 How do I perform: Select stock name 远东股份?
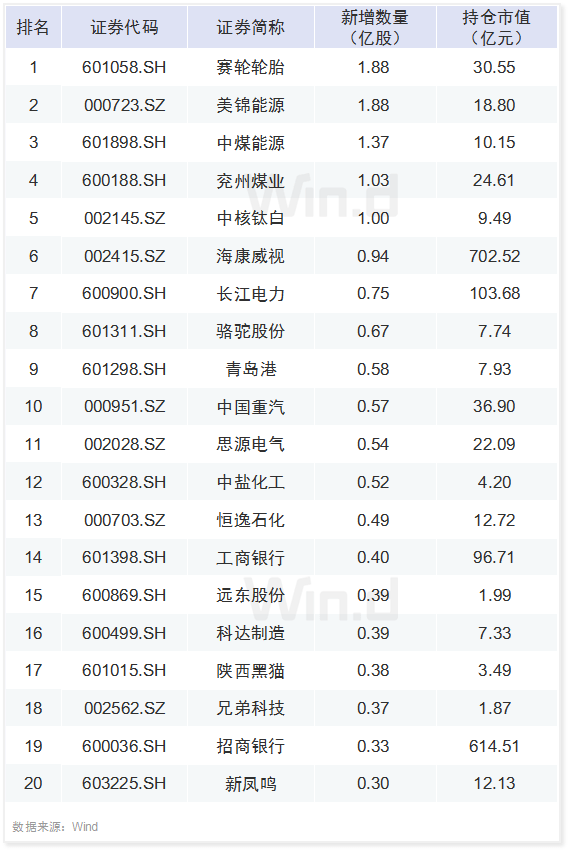(x=250, y=596)
